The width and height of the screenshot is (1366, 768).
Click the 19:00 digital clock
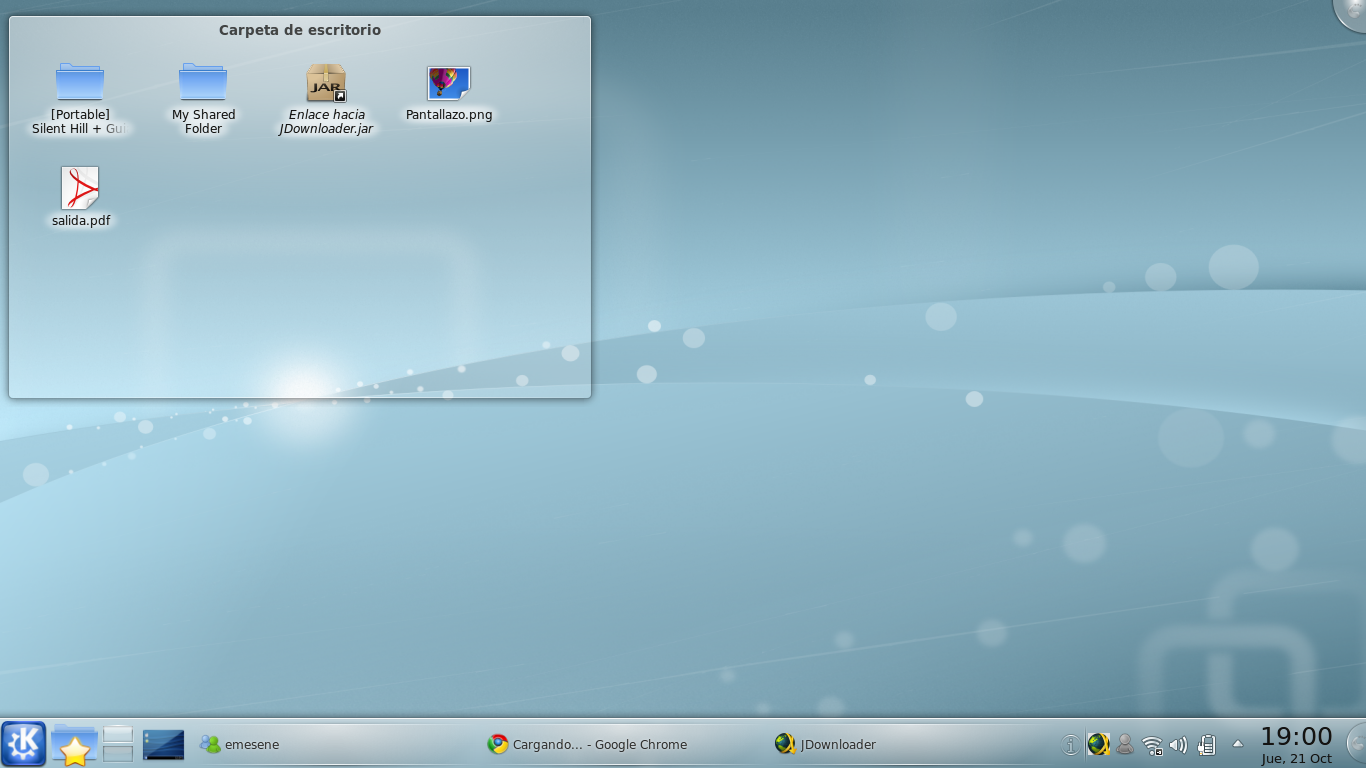tap(1296, 744)
